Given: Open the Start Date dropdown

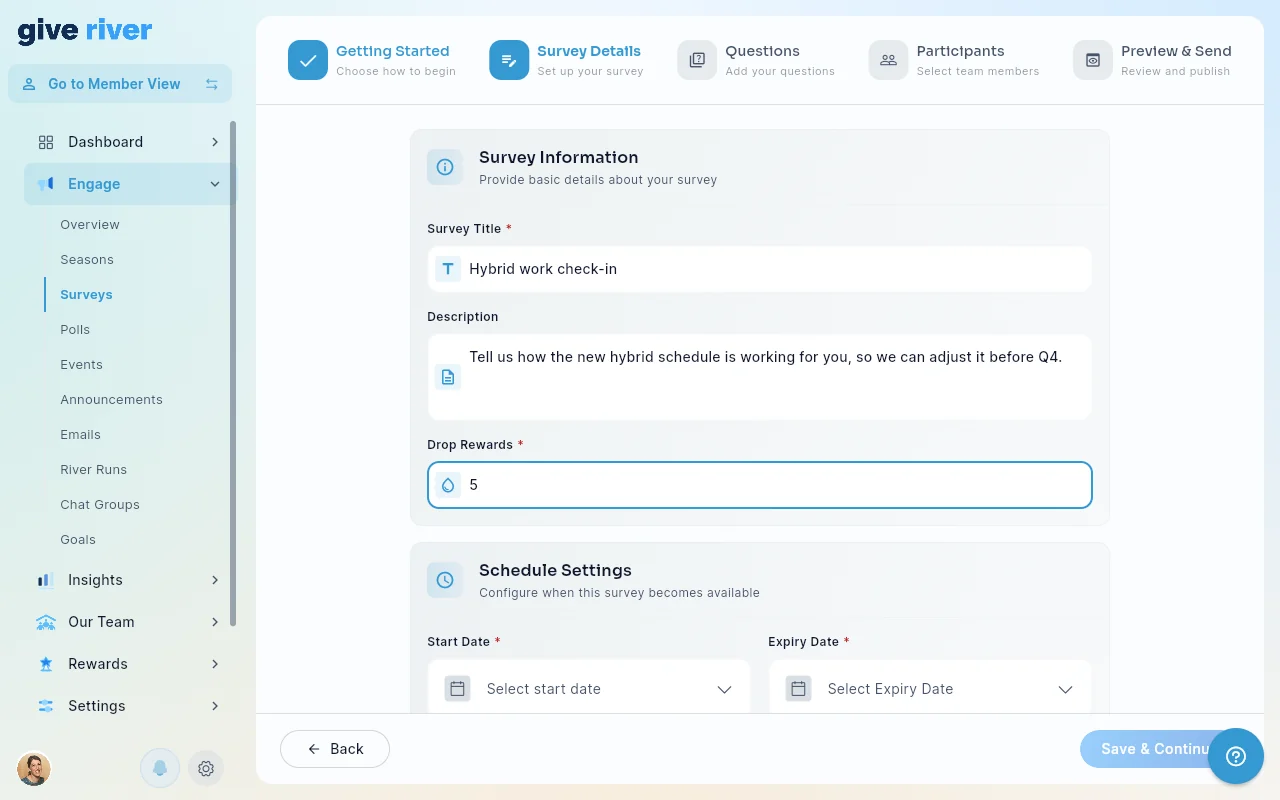Looking at the screenshot, I should (589, 688).
